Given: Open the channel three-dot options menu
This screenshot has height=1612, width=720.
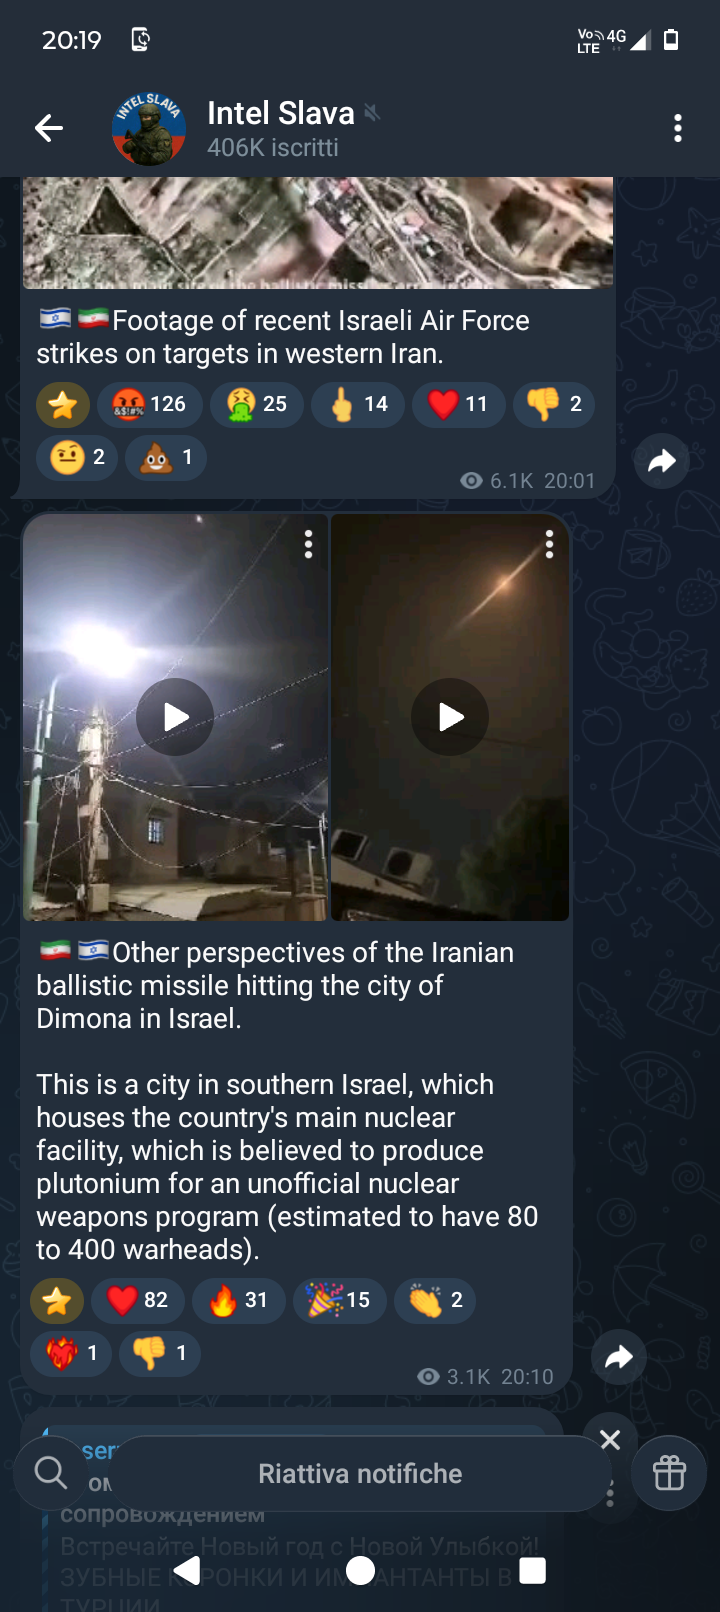Looking at the screenshot, I should 678,128.
